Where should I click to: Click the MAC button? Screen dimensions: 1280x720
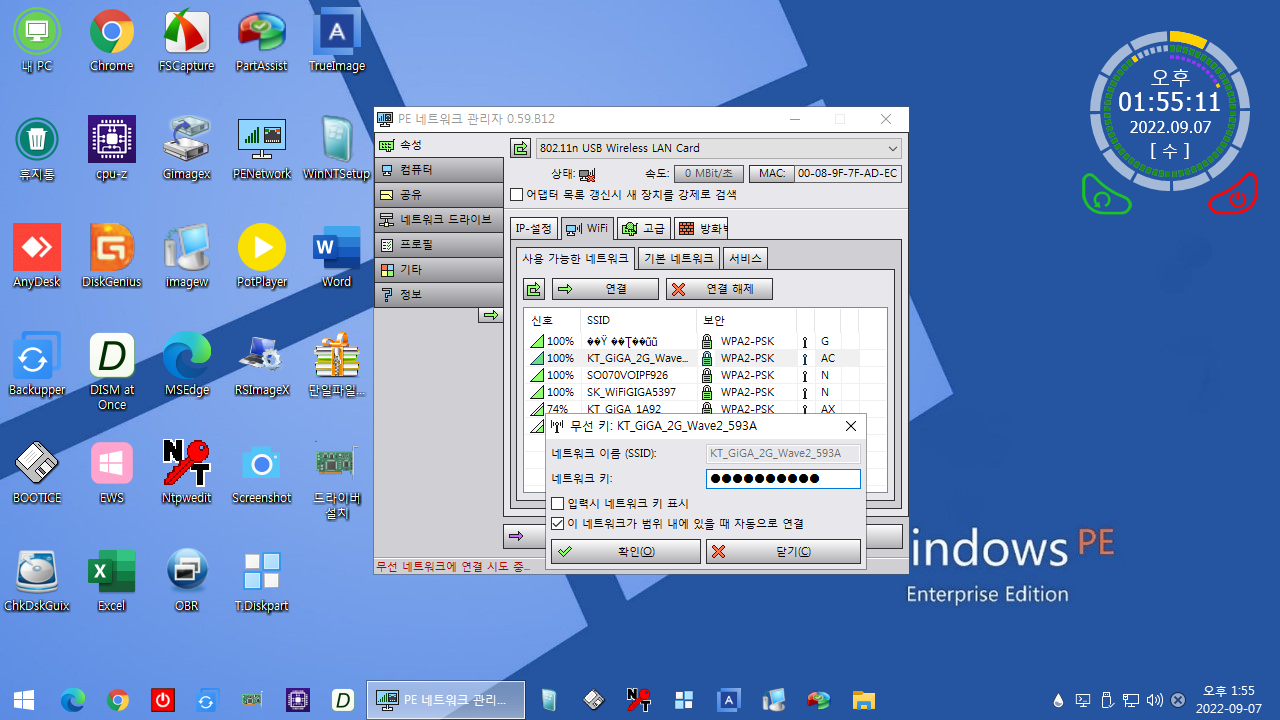coord(771,174)
